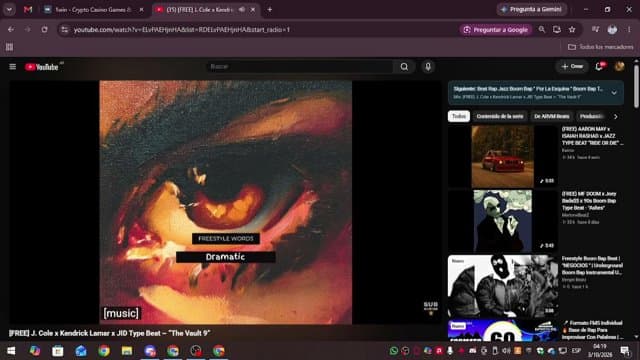This screenshot has width=640, height=360.
Task: Click the install app icon in address bar
Action: [557, 29]
